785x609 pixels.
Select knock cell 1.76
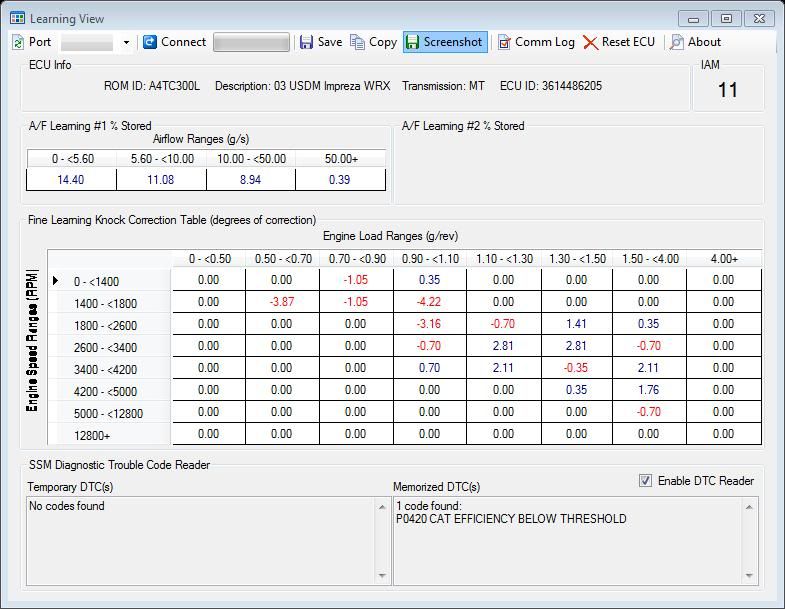coord(649,390)
